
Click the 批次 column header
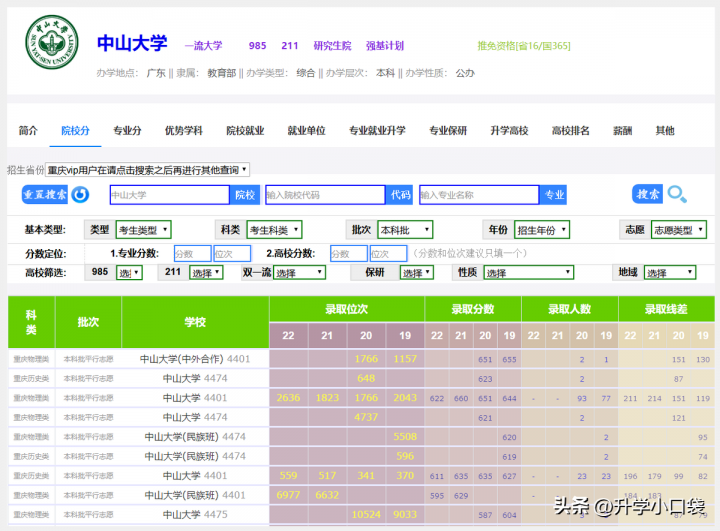tap(88, 322)
